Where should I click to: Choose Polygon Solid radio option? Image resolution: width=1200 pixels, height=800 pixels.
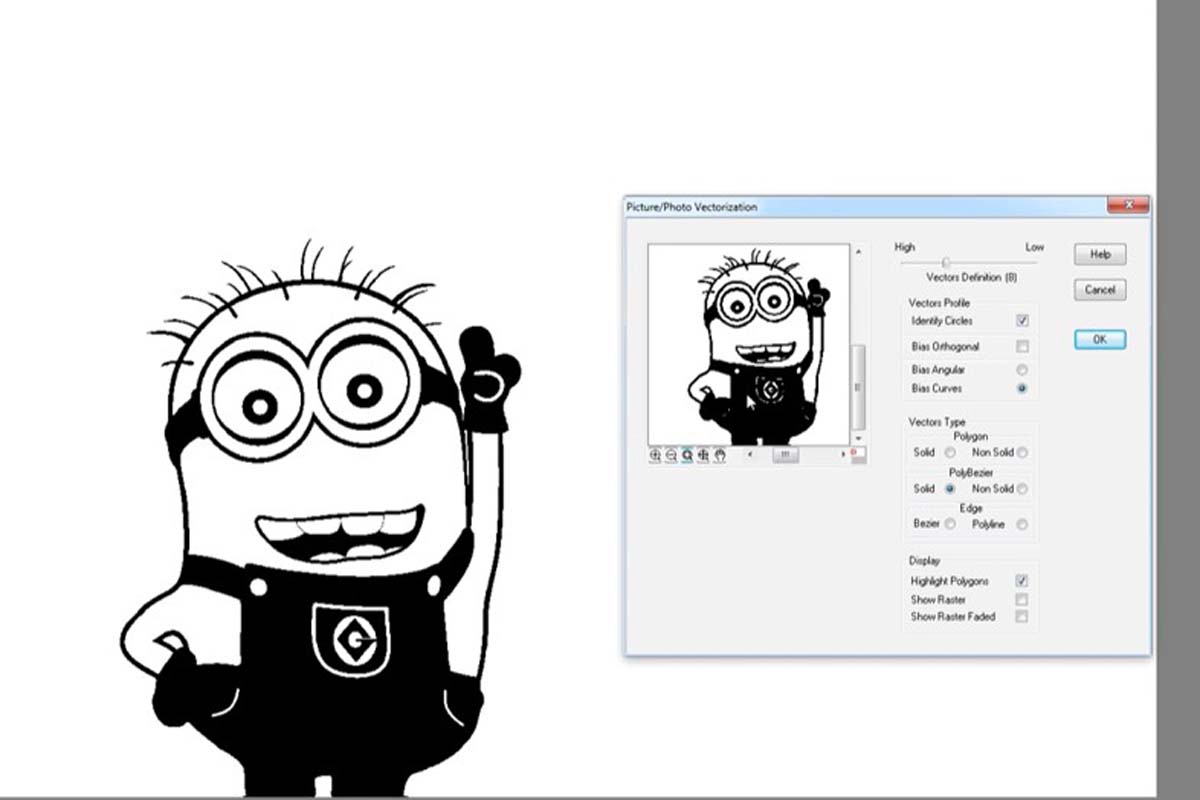tap(950, 453)
